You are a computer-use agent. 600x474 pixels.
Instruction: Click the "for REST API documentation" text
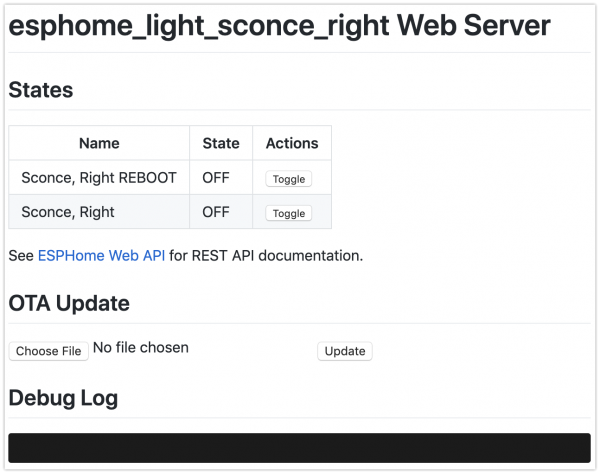266,256
